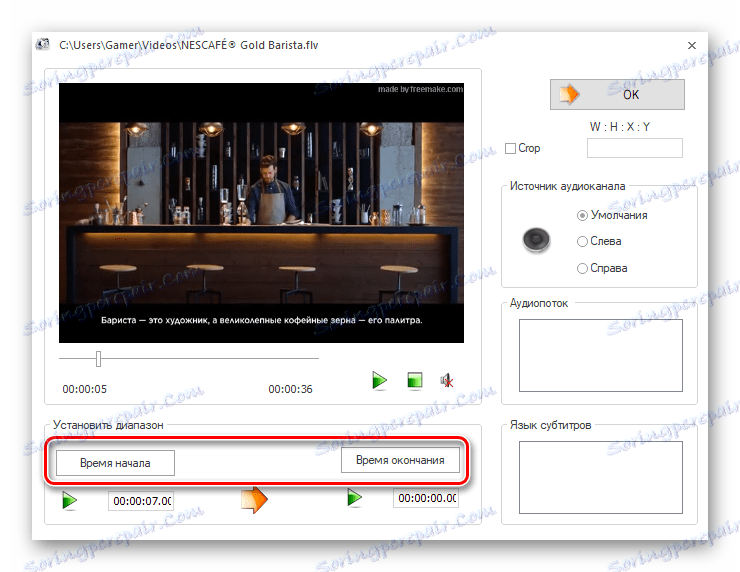The width and height of the screenshot is (740, 572).
Task: Close the dialog window
Action: click(x=691, y=45)
